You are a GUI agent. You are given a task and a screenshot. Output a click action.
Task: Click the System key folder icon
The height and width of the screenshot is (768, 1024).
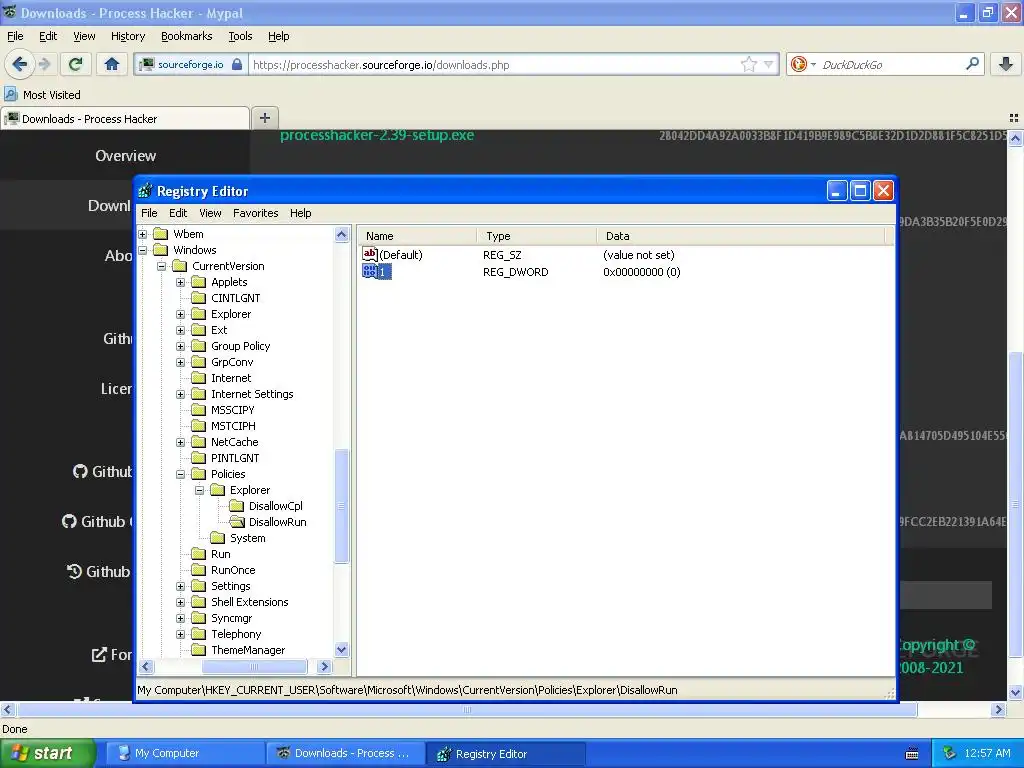click(217, 537)
